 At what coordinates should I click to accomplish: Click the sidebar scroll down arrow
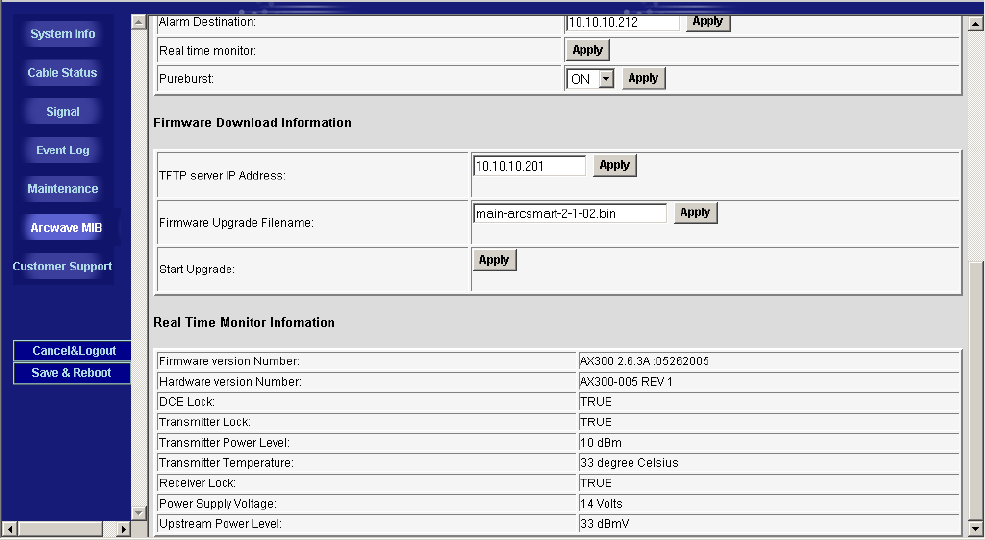click(x=139, y=512)
